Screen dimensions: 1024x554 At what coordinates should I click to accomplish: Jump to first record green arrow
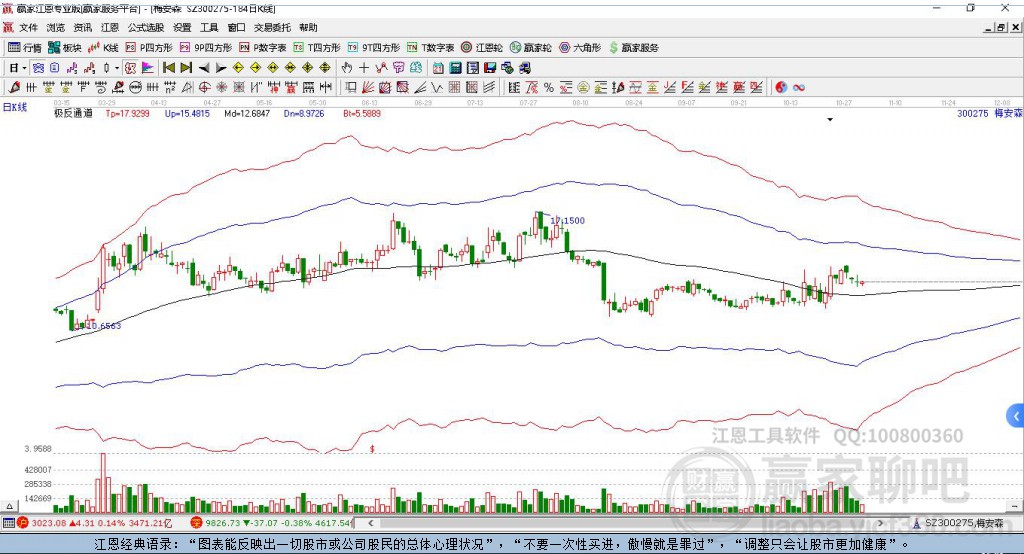168,68
